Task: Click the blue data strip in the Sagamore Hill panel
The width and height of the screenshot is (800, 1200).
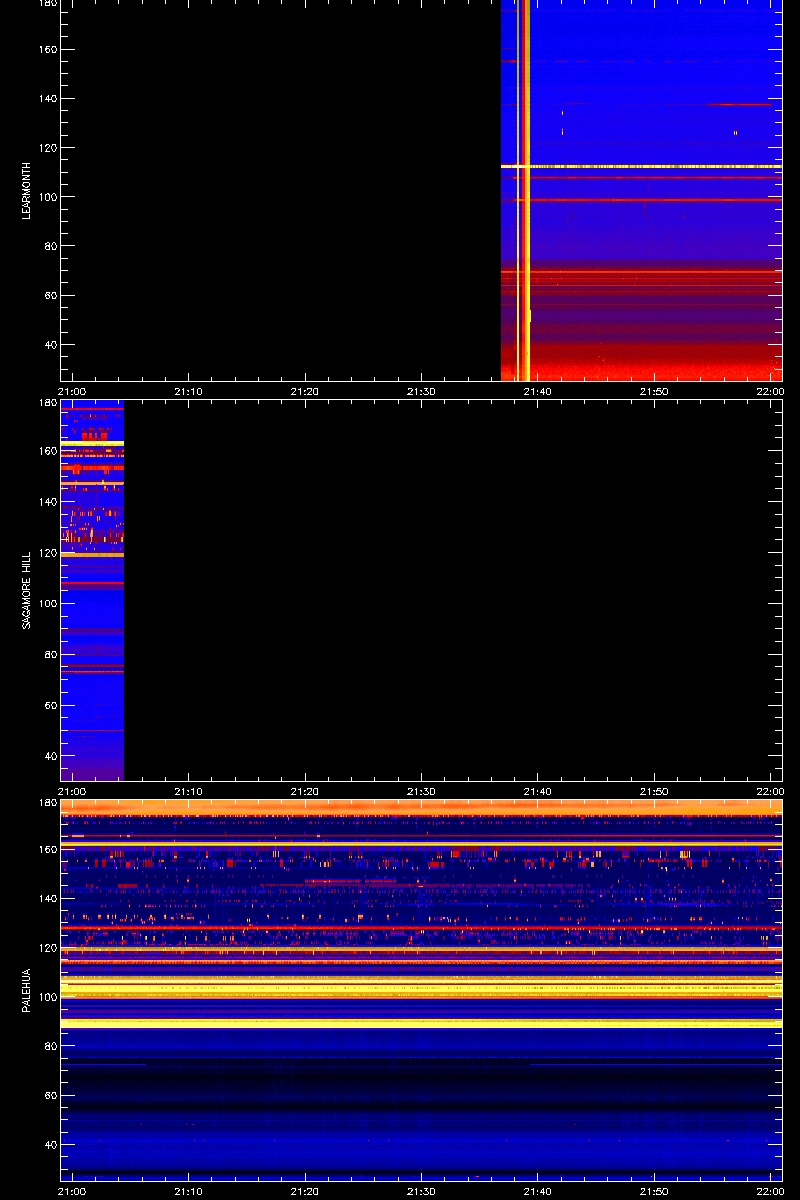Action: click(92, 590)
